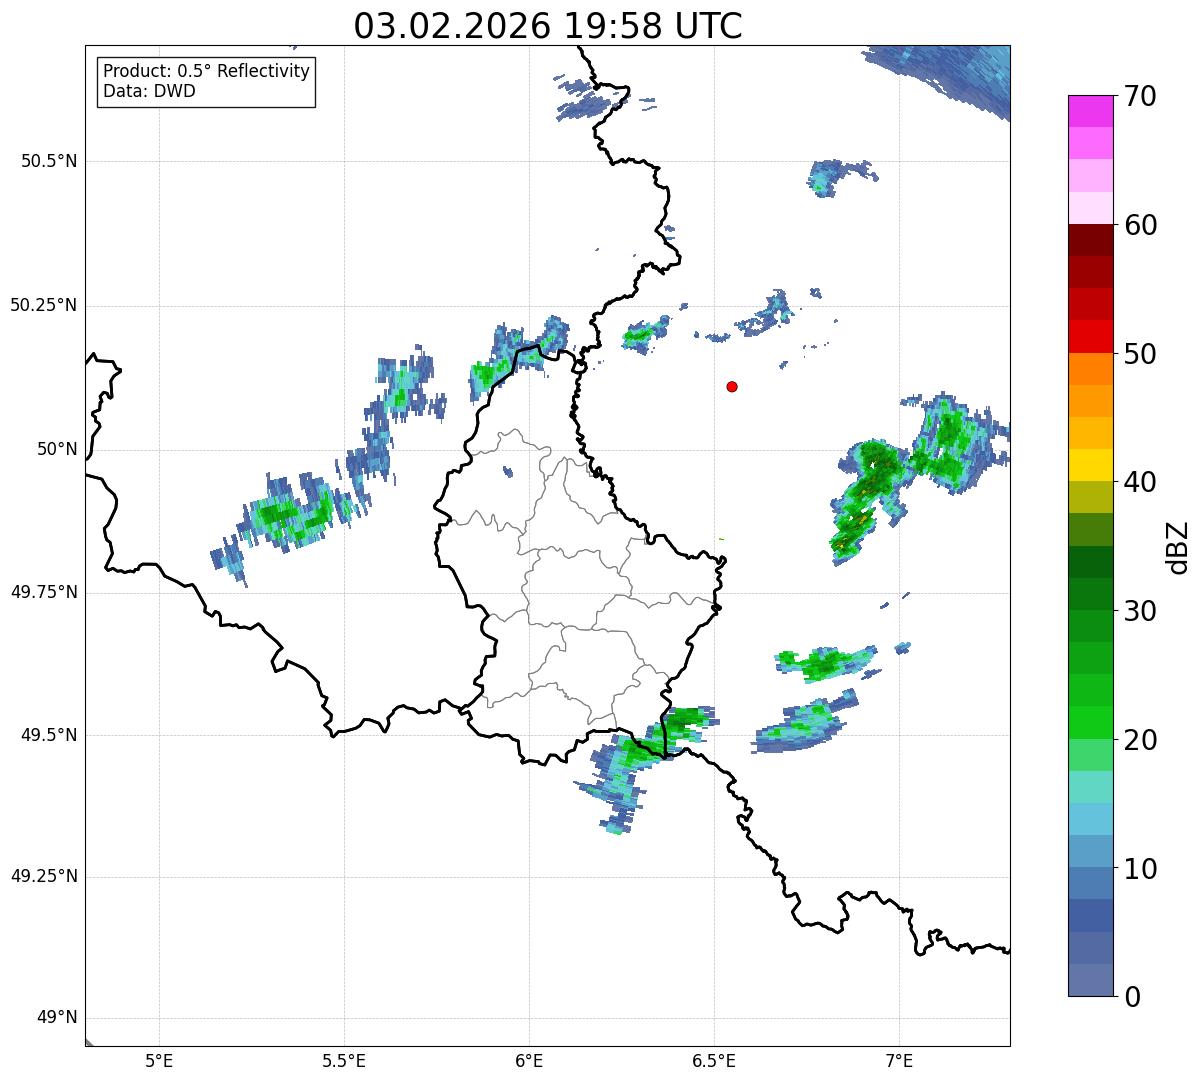Click the 7°E longitude label
Viewport: 1202px width, 1081px height.
899,1061
